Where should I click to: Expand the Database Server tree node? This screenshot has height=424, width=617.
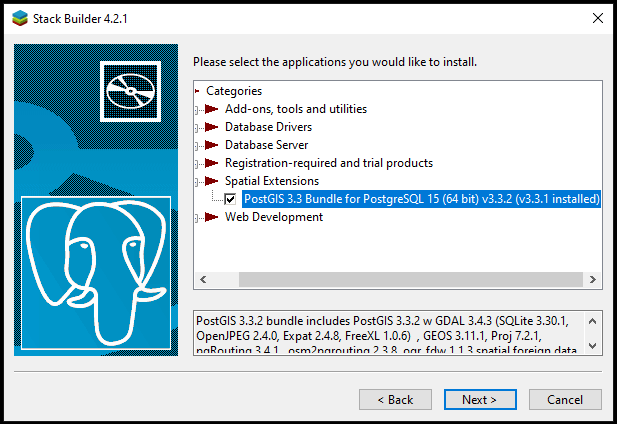point(196,146)
